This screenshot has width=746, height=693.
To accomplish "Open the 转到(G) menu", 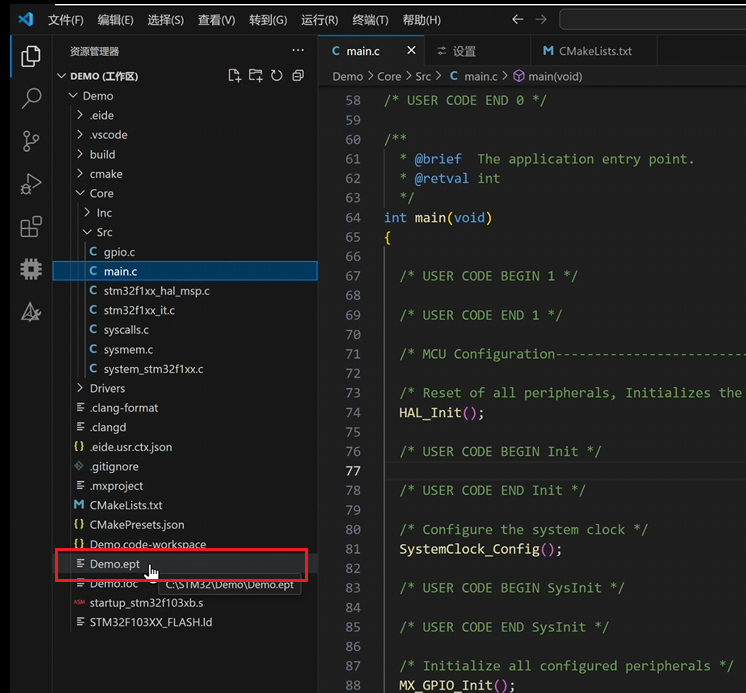I will 268,20.
